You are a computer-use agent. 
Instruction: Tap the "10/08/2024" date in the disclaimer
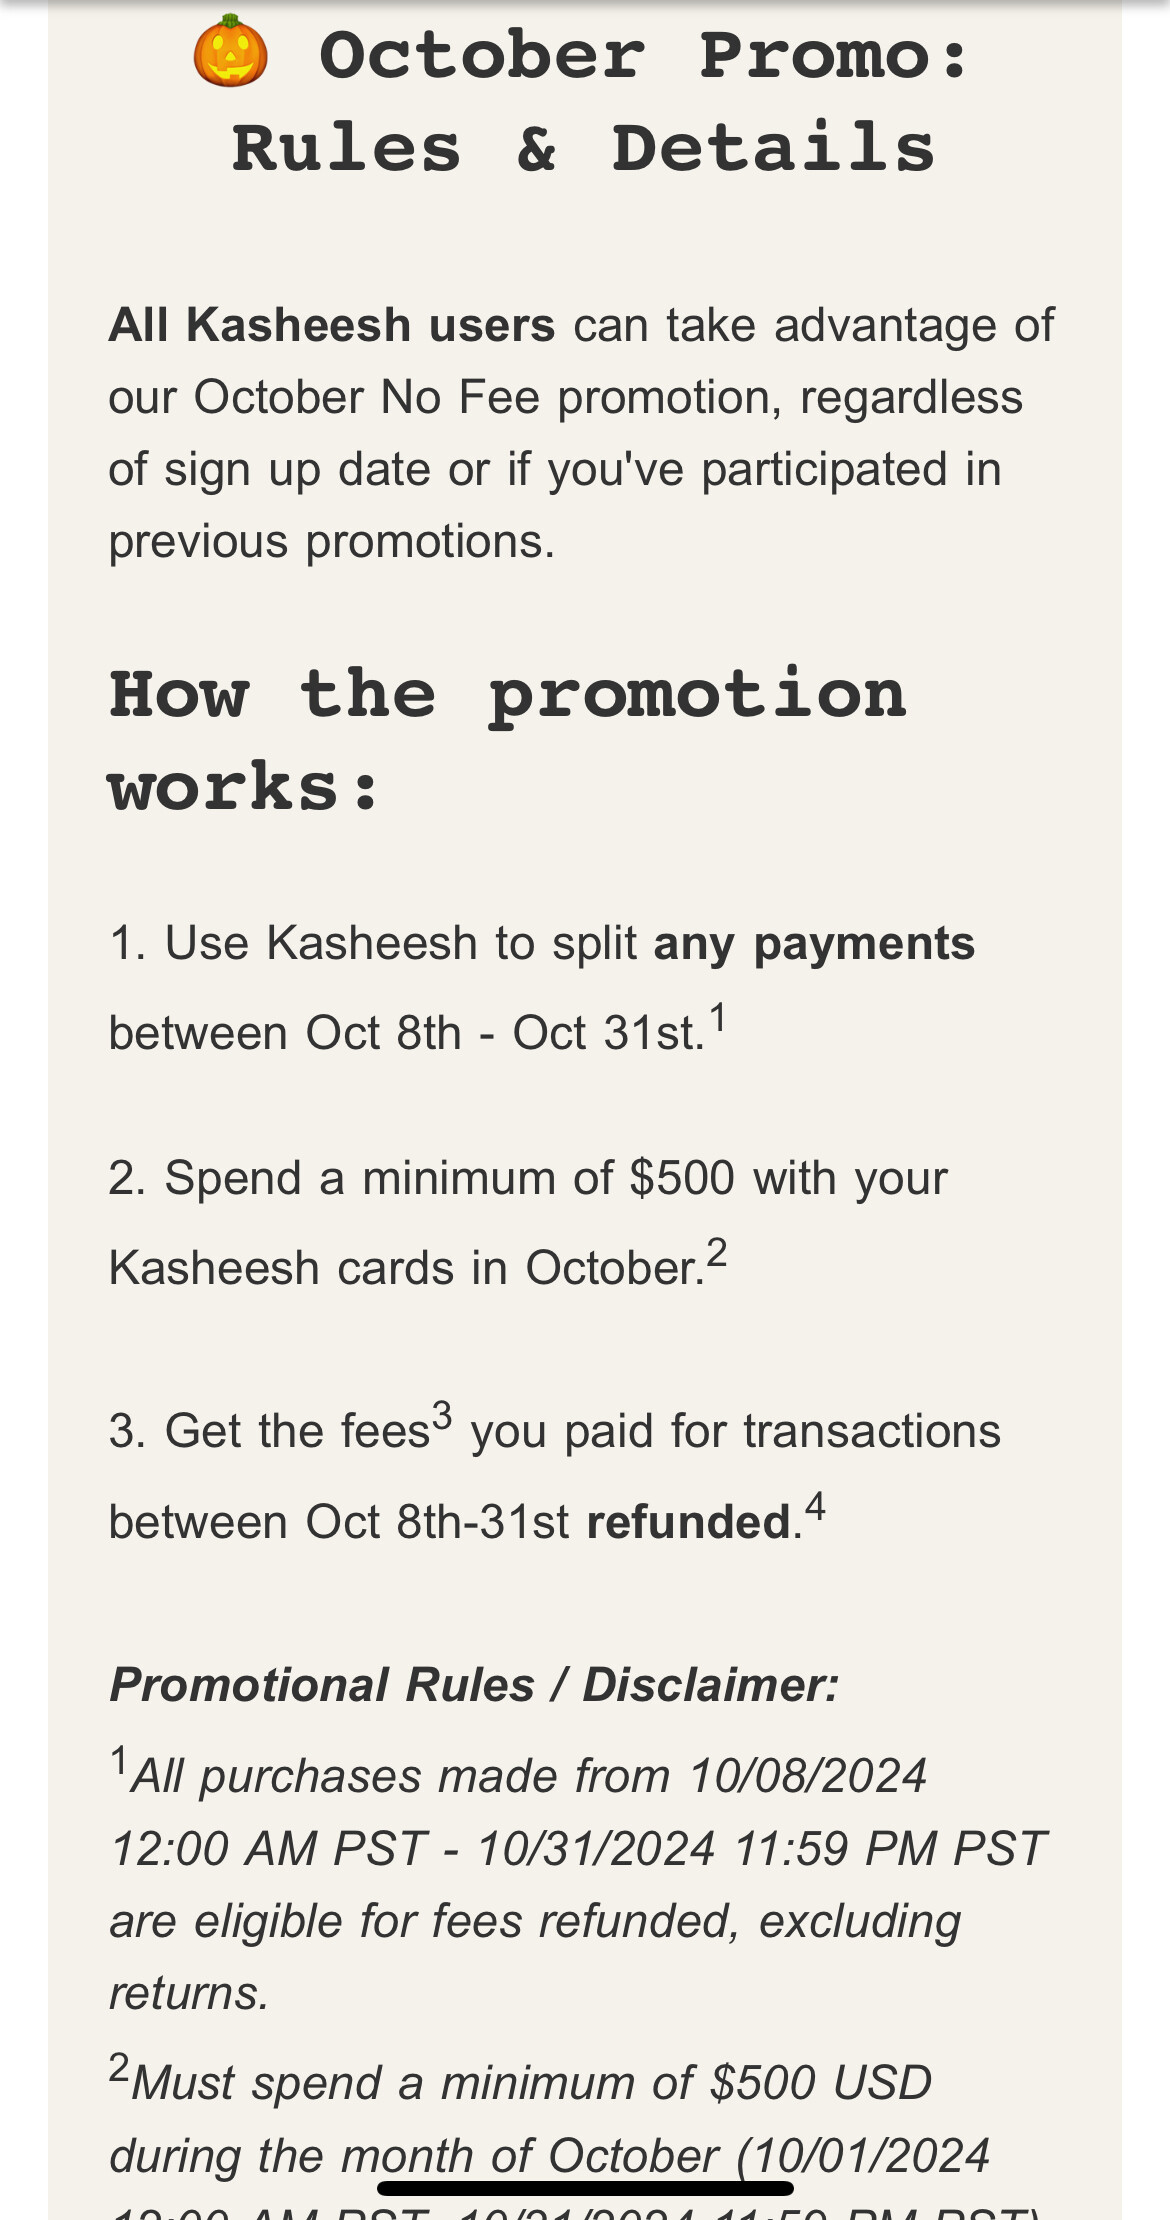[808, 1777]
